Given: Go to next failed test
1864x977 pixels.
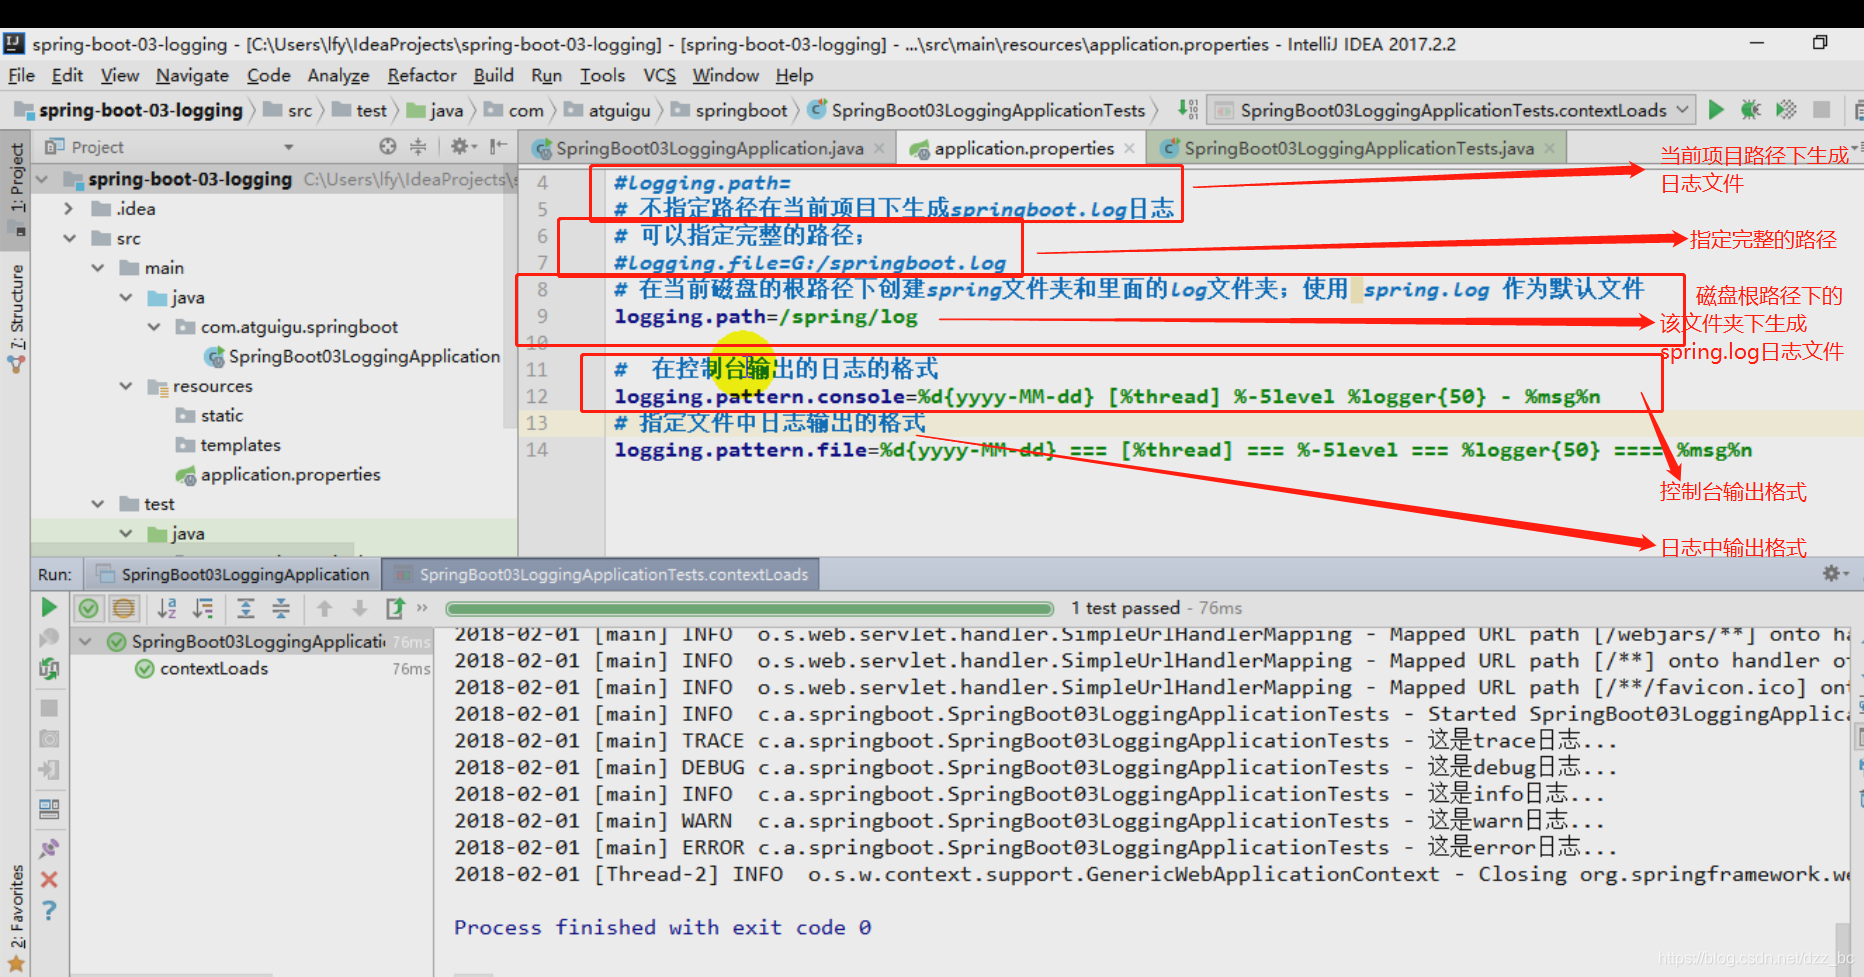Looking at the screenshot, I should (x=359, y=607).
